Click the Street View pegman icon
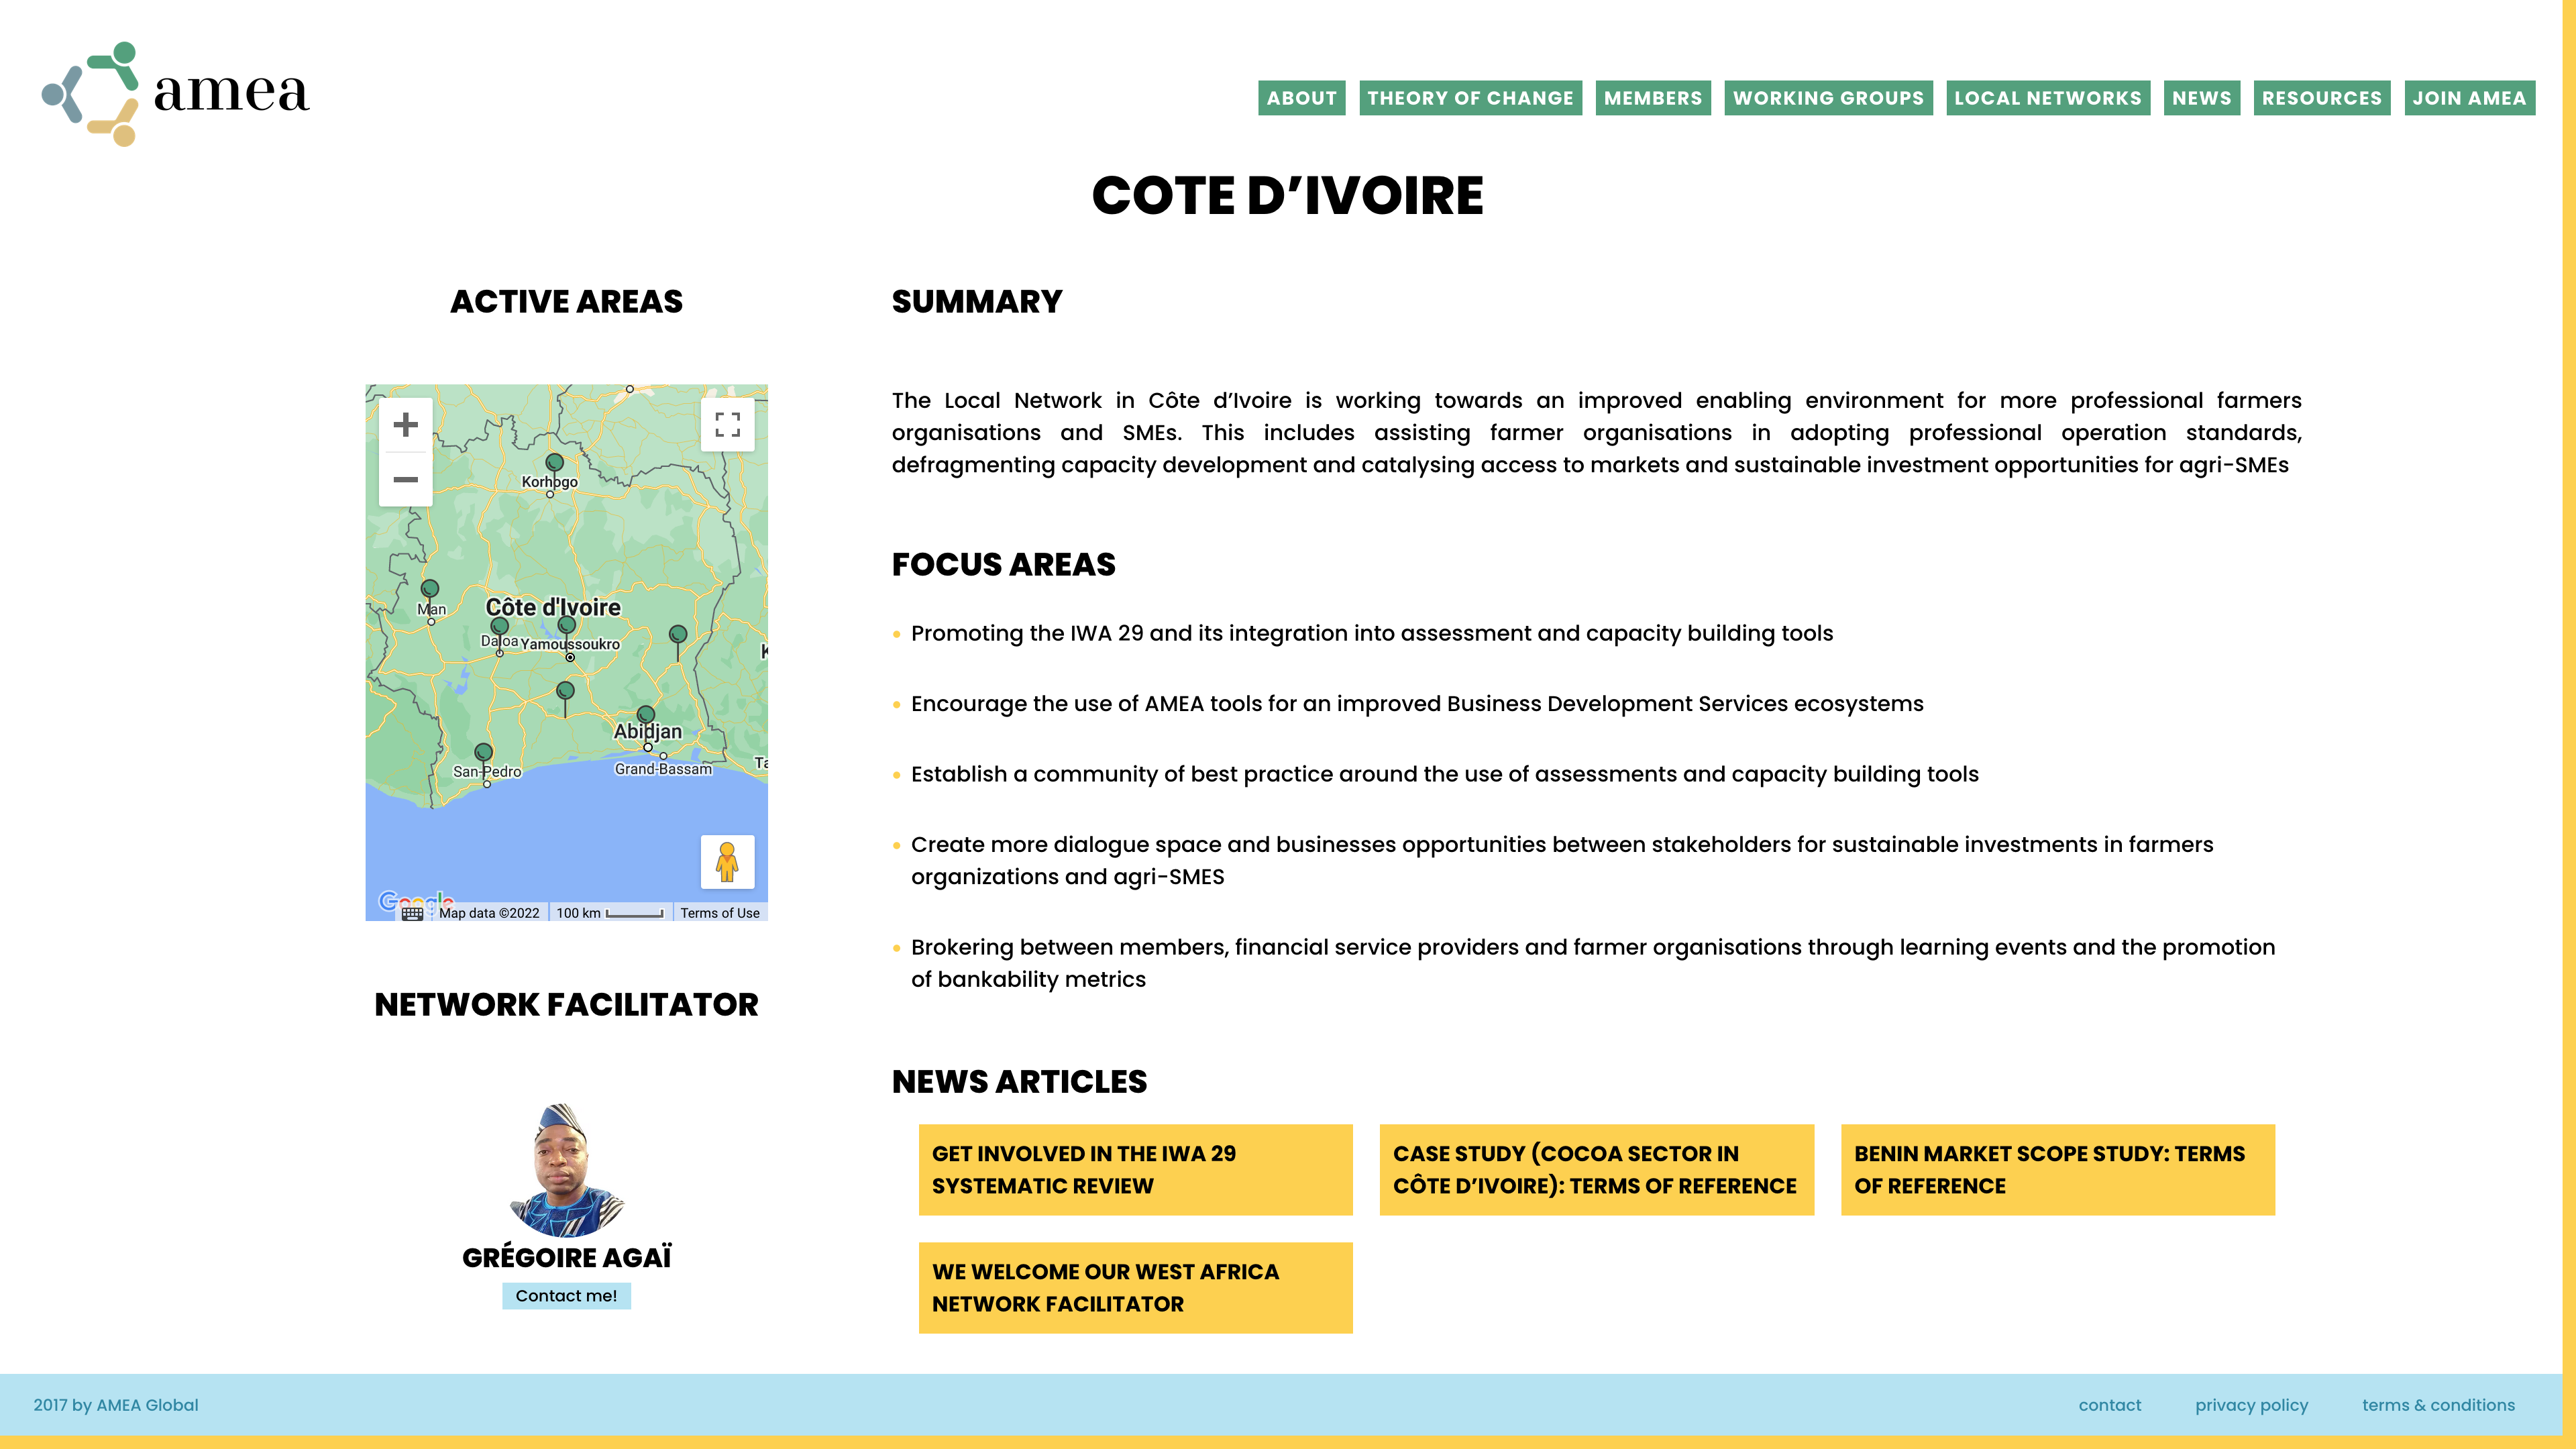This screenshot has width=2576, height=1449. click(727, 861)
